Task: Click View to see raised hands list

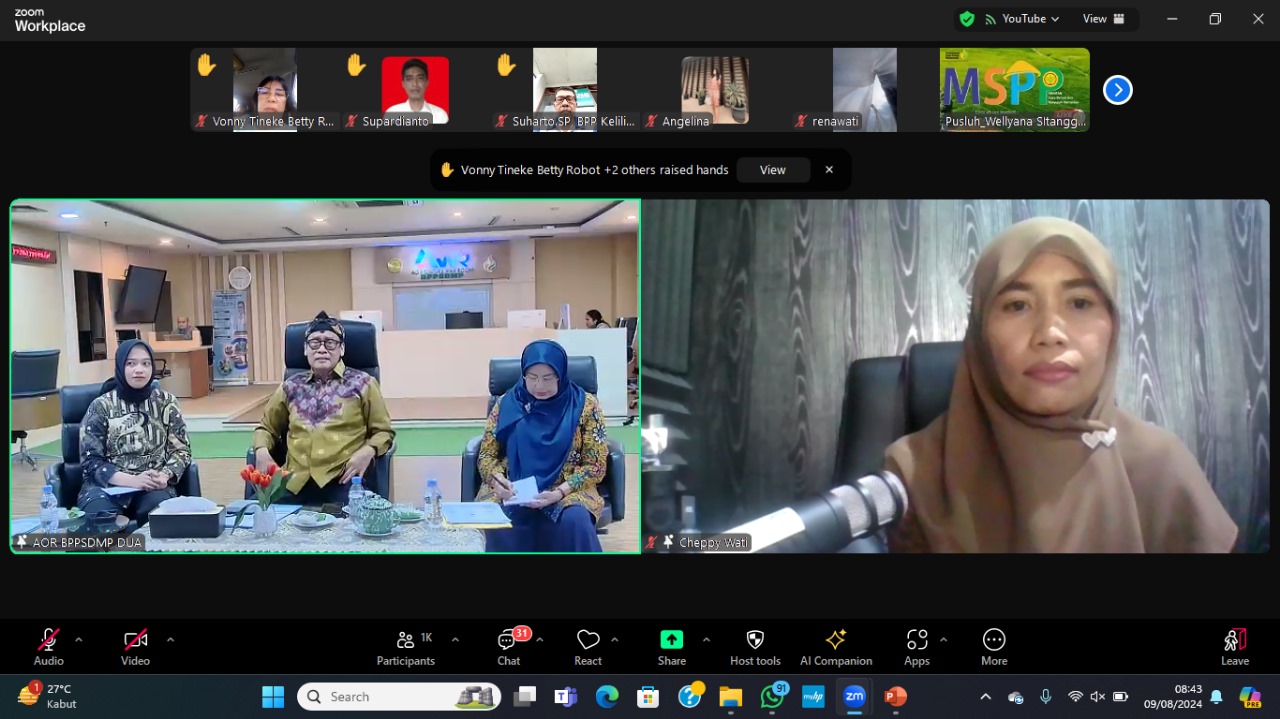Action: [772, 170]
